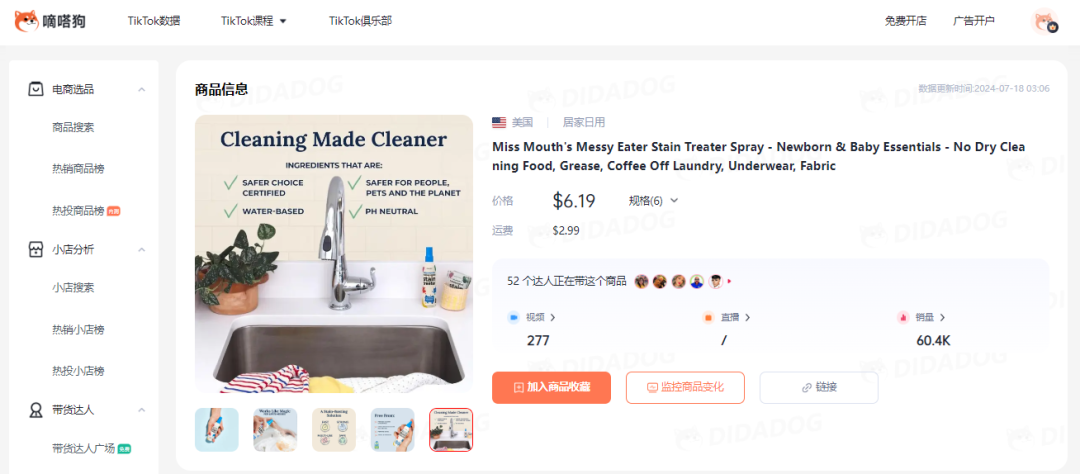Click the orange livestream icon

pos(707,318)
